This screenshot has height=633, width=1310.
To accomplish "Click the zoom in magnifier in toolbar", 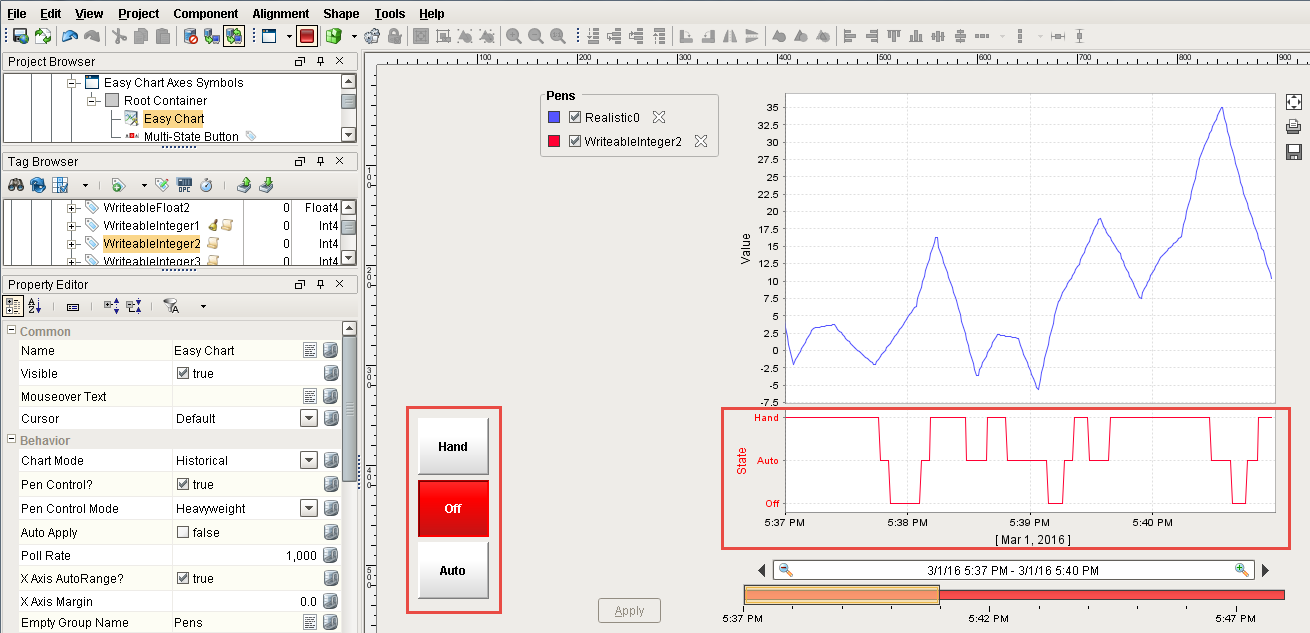I will coord(513,36).
